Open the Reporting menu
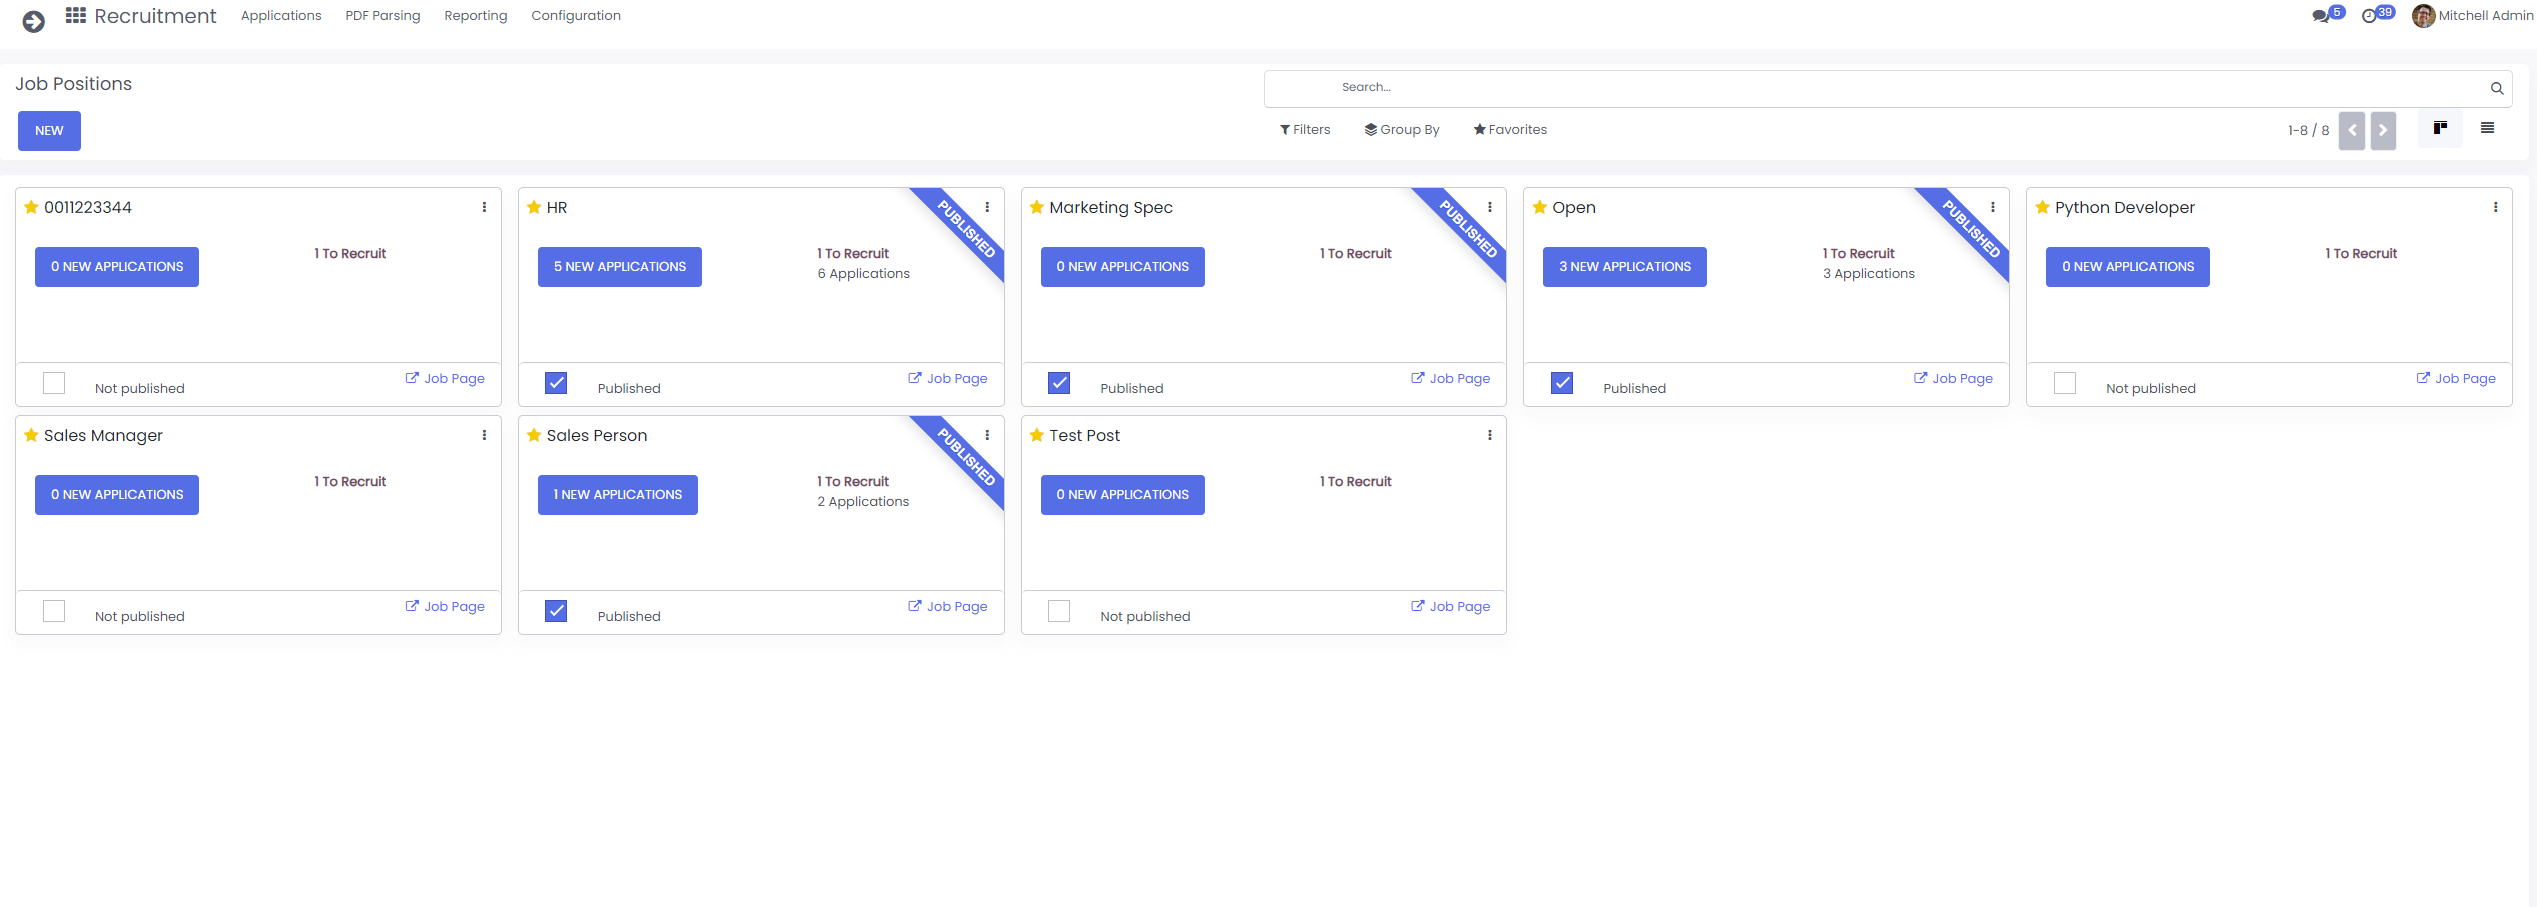 pyautogui.click(x=475, y=16)
